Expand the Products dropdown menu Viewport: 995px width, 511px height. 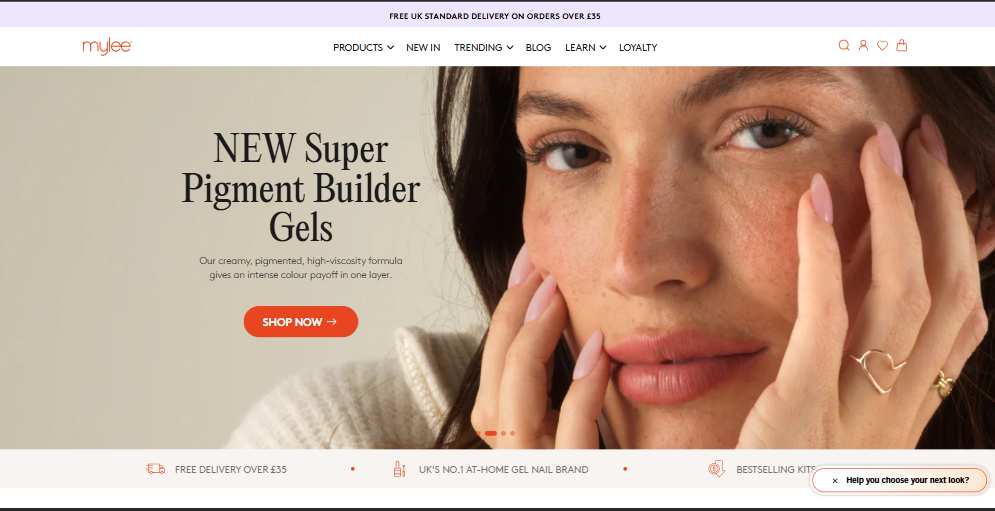(363, 48)
